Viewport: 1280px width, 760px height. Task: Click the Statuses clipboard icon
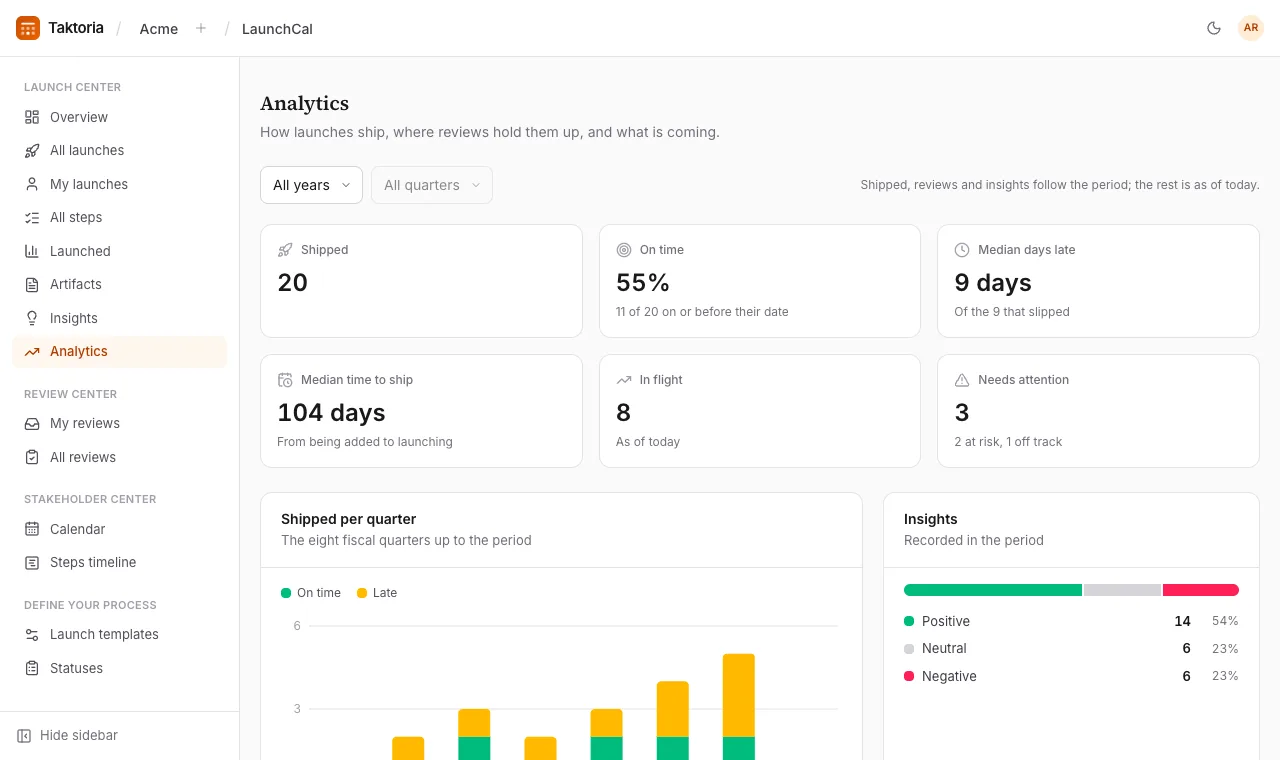point(32,668)
